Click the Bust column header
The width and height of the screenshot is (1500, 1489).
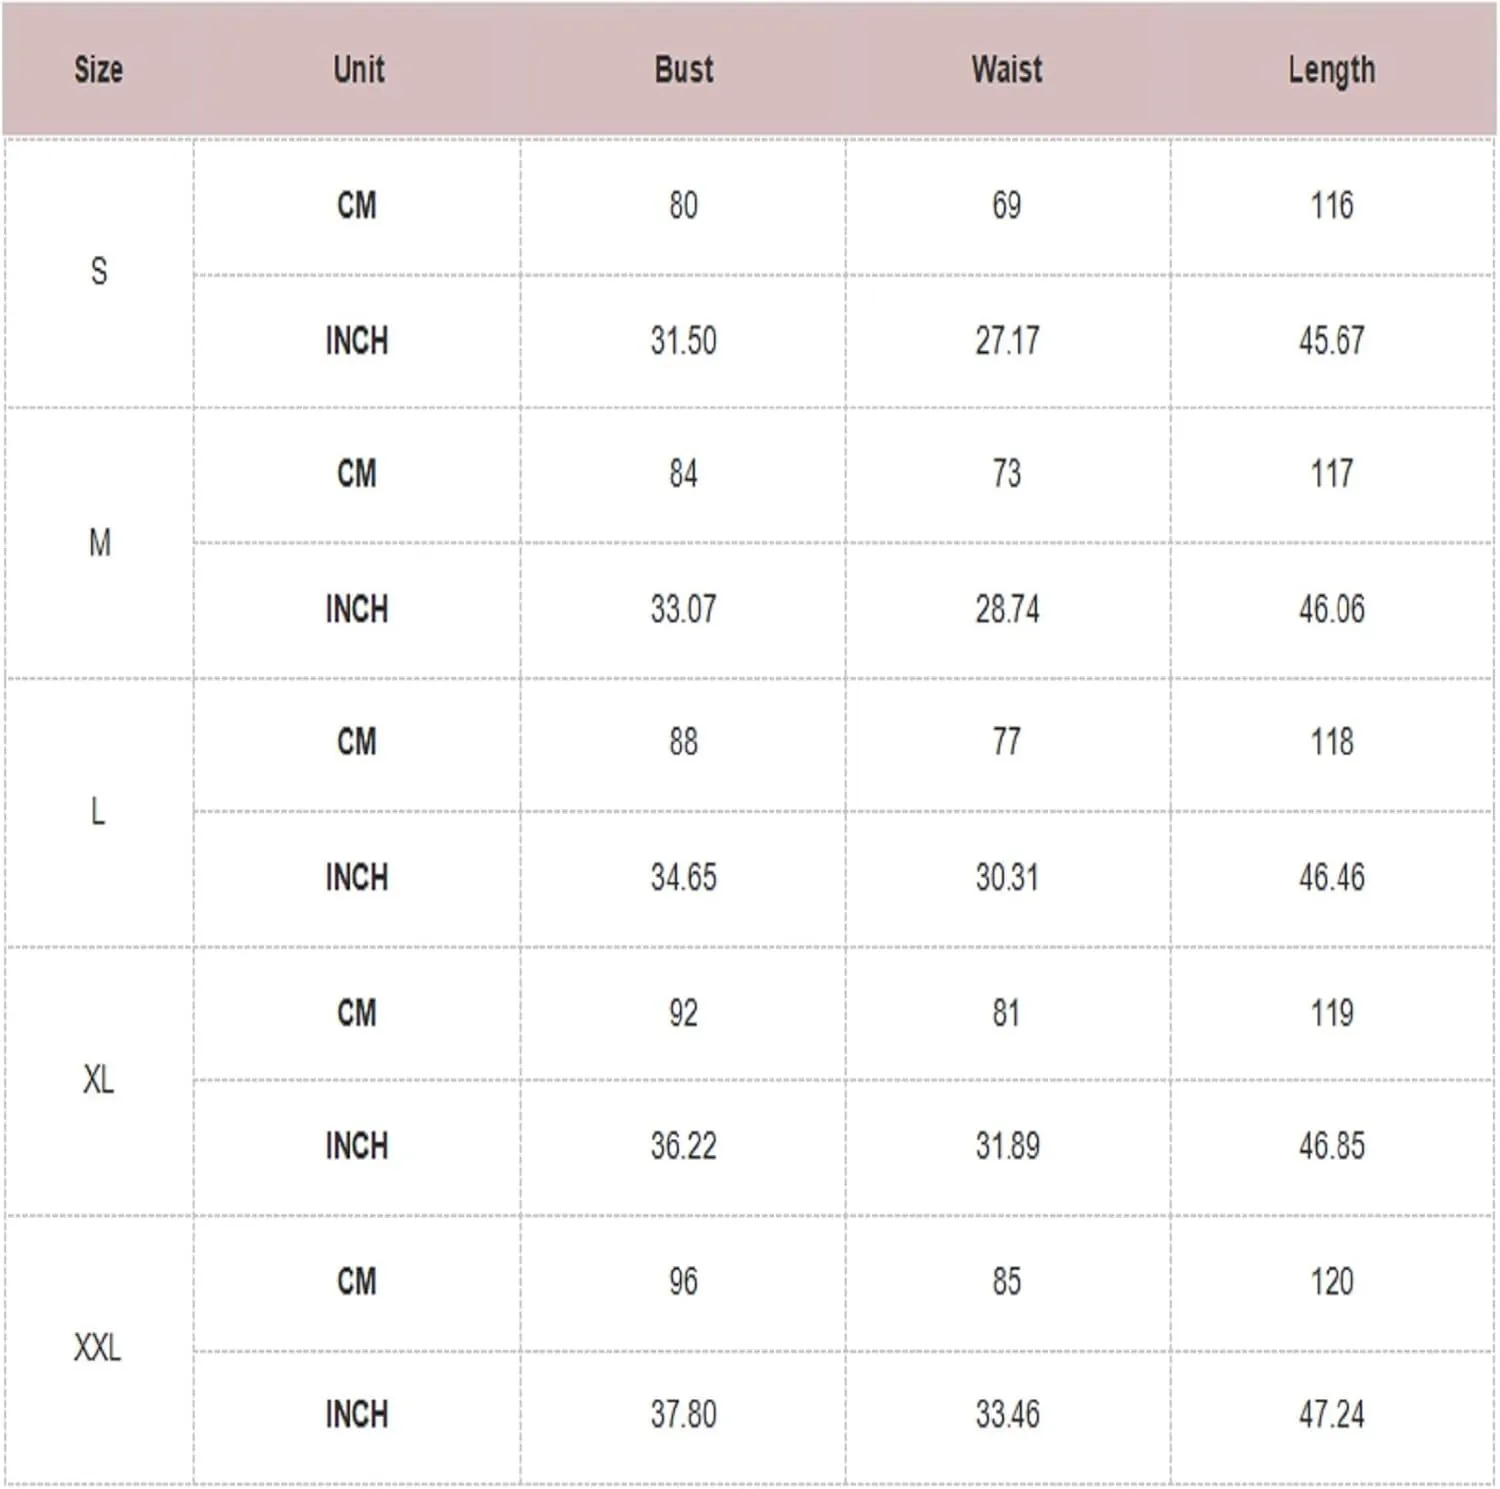[684, 69]
